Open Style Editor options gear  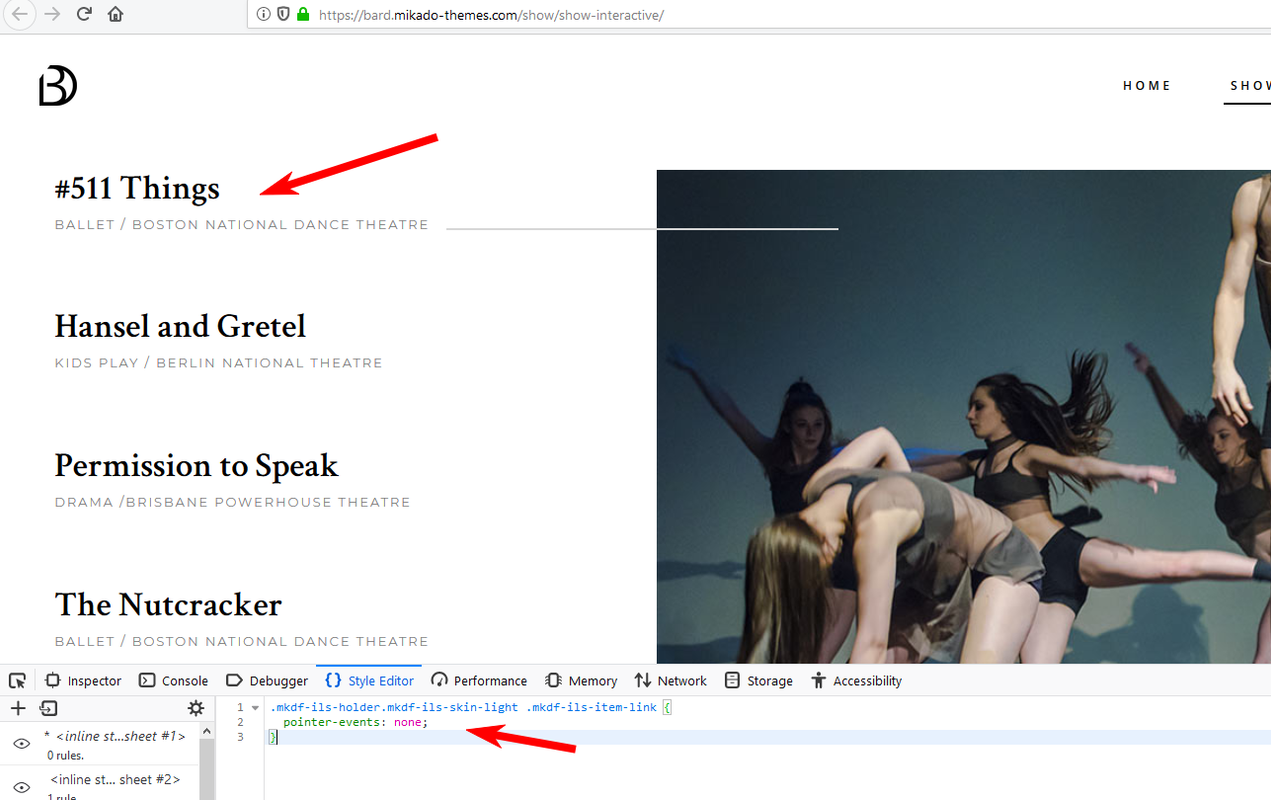coord(196,708)
